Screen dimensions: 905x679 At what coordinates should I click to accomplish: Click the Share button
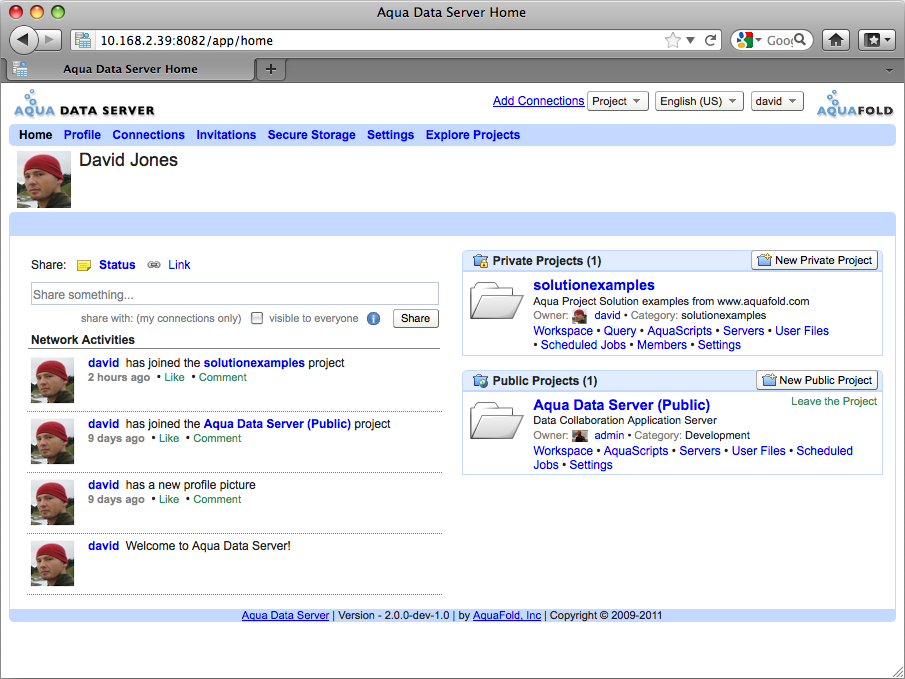416,318
